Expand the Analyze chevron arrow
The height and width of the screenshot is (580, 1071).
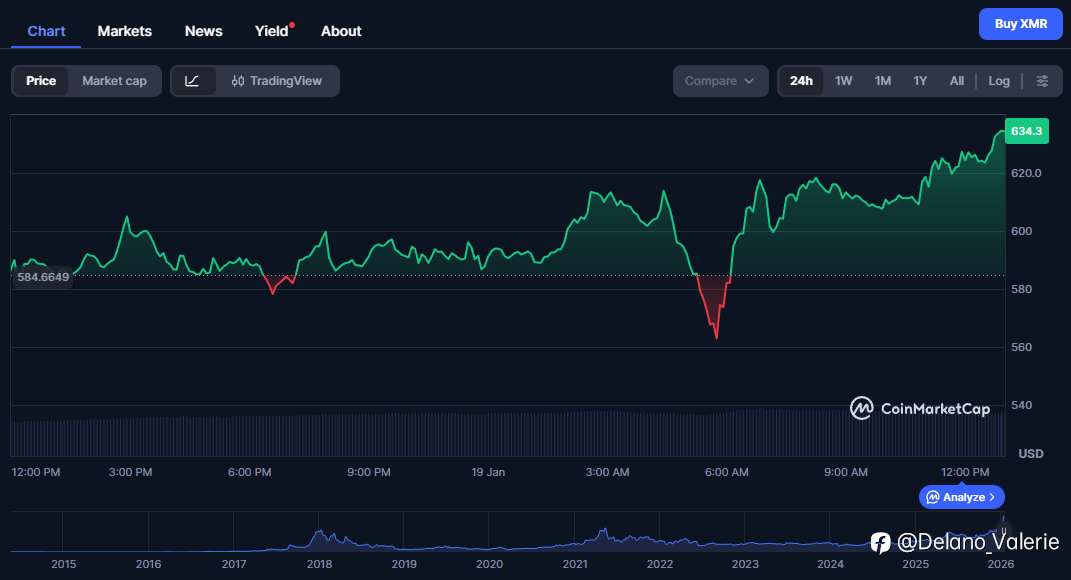992,497
